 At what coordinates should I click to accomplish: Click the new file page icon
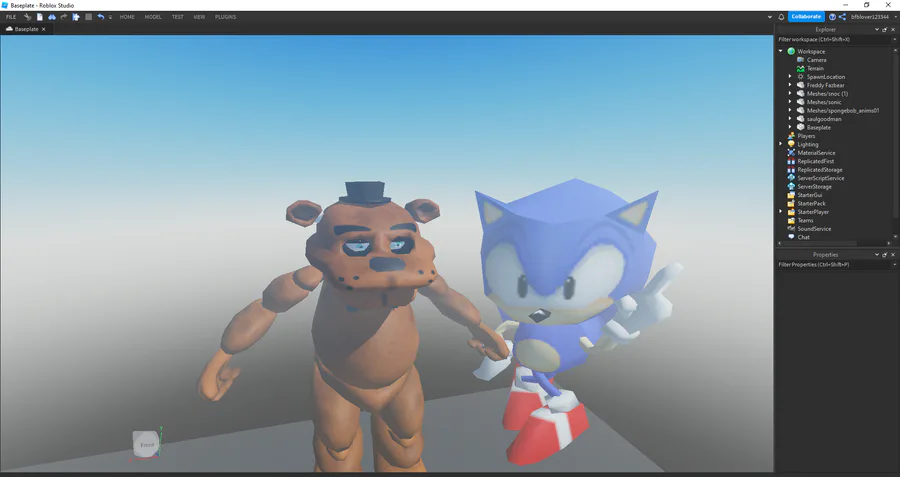[x=40, y=17]
